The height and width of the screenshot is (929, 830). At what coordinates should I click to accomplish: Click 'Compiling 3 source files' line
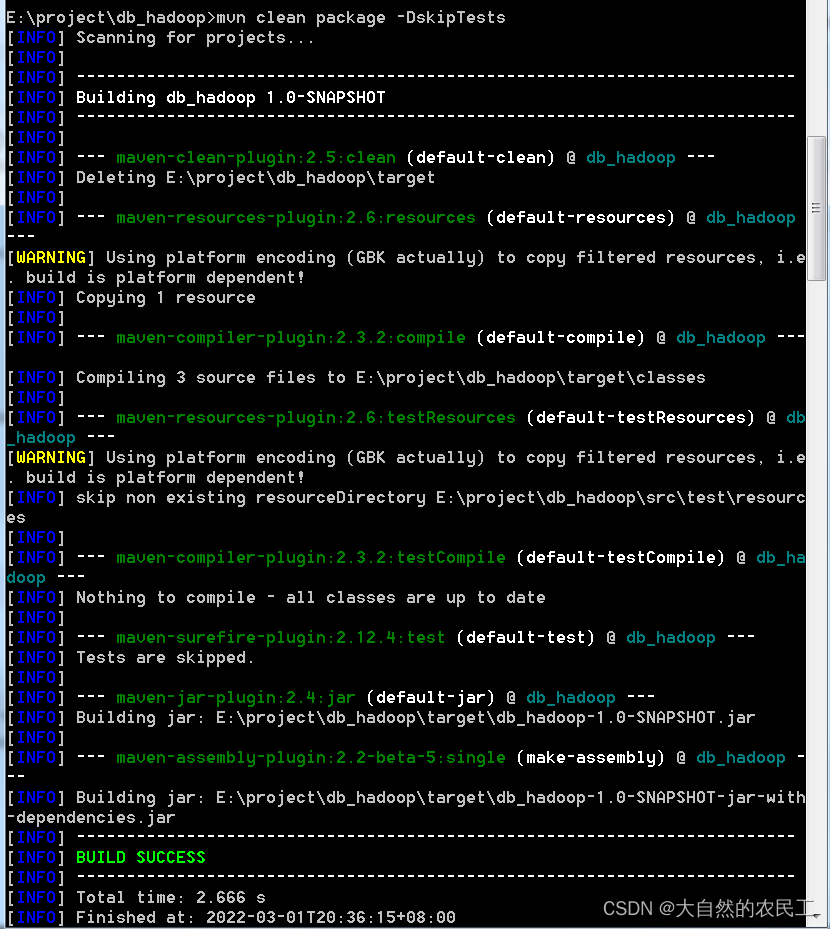coord(390,377)
